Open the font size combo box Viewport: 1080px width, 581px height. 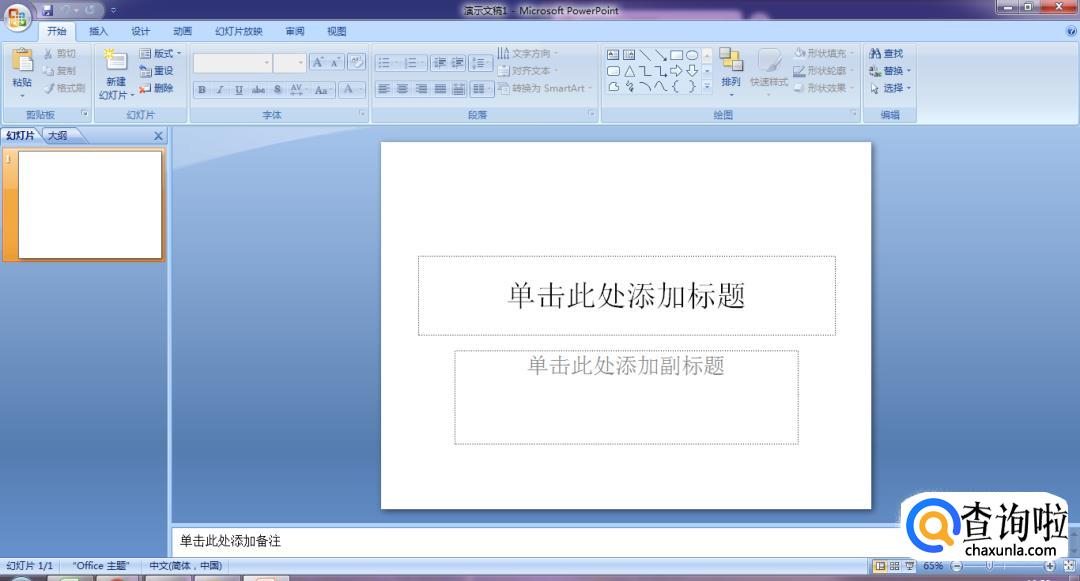(289, 63)
